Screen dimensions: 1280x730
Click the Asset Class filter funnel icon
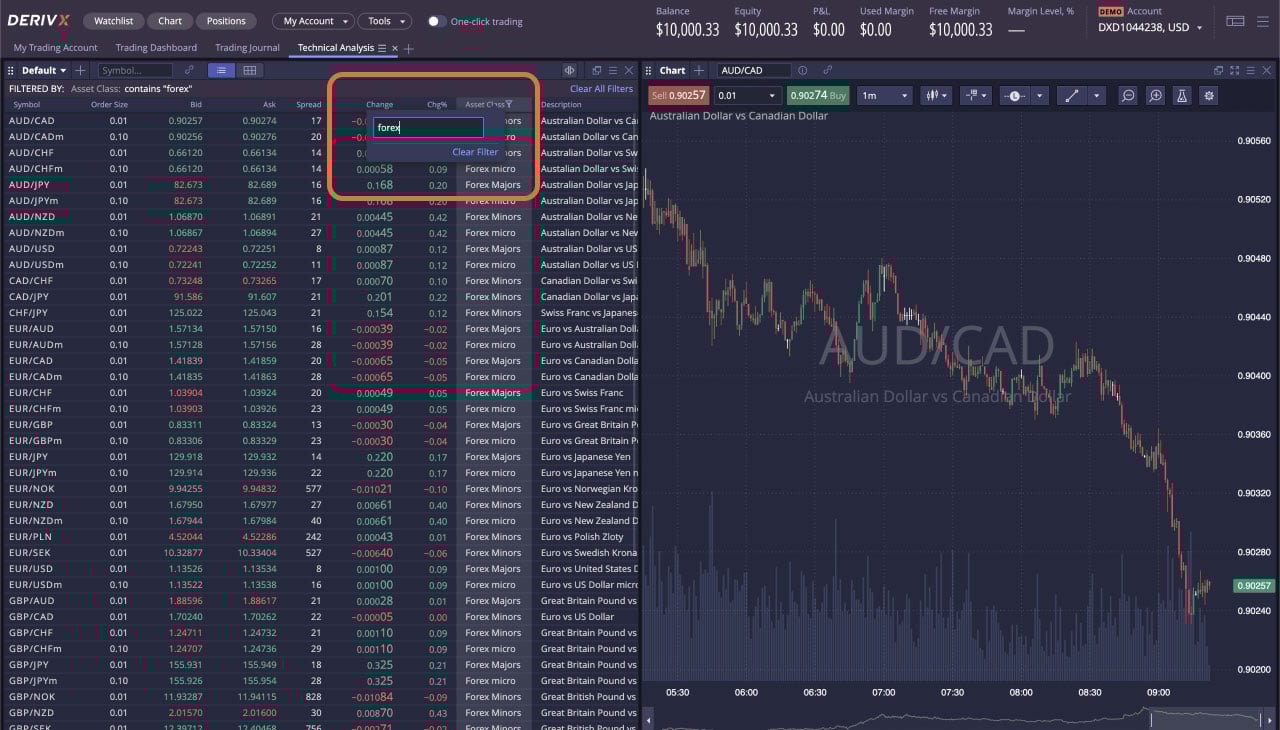[x=509, y=104]
